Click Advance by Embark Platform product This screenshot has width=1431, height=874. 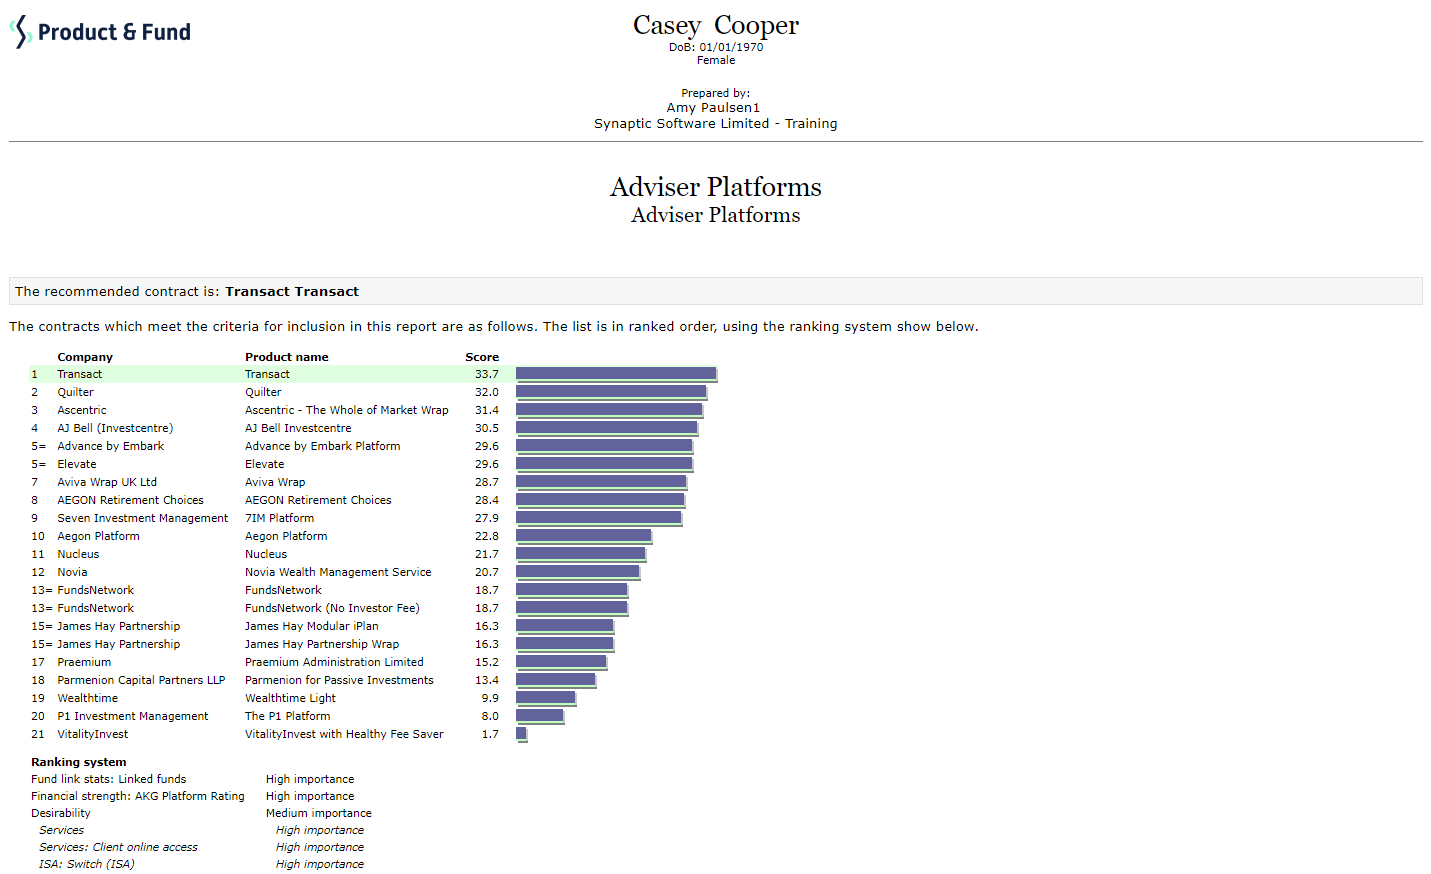323,446
